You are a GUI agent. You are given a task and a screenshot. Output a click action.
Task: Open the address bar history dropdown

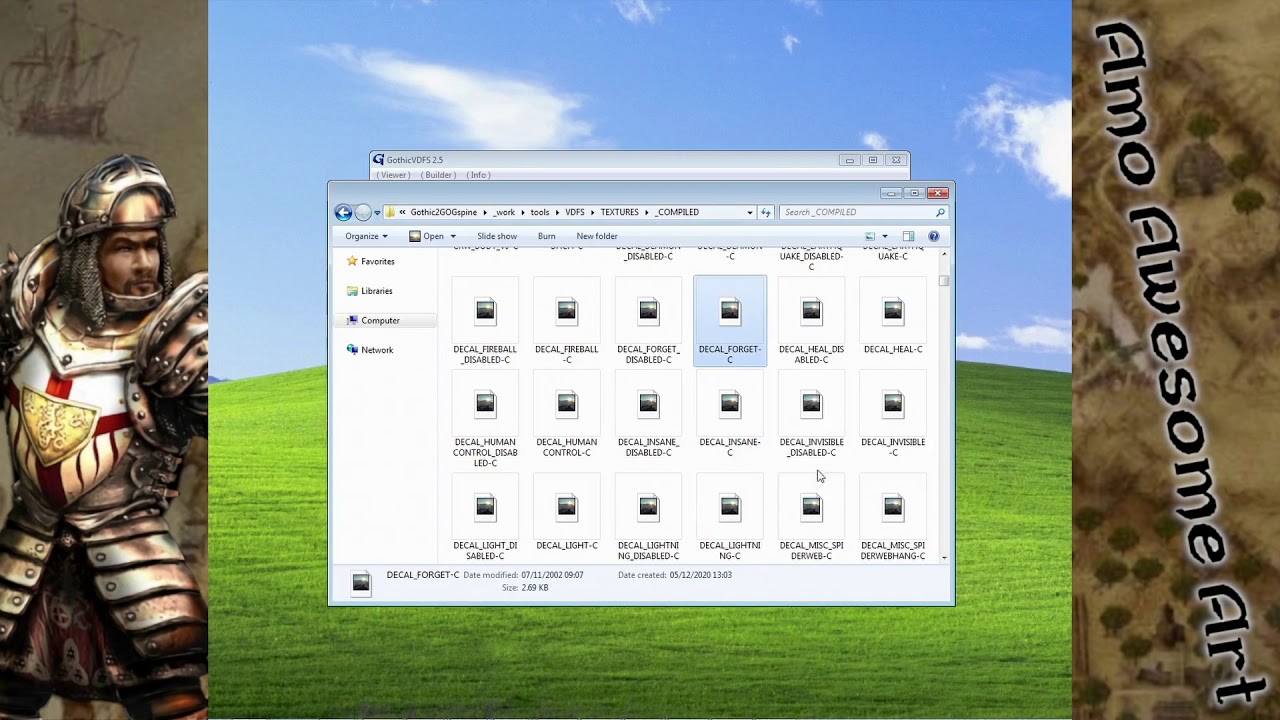[750, 212]
